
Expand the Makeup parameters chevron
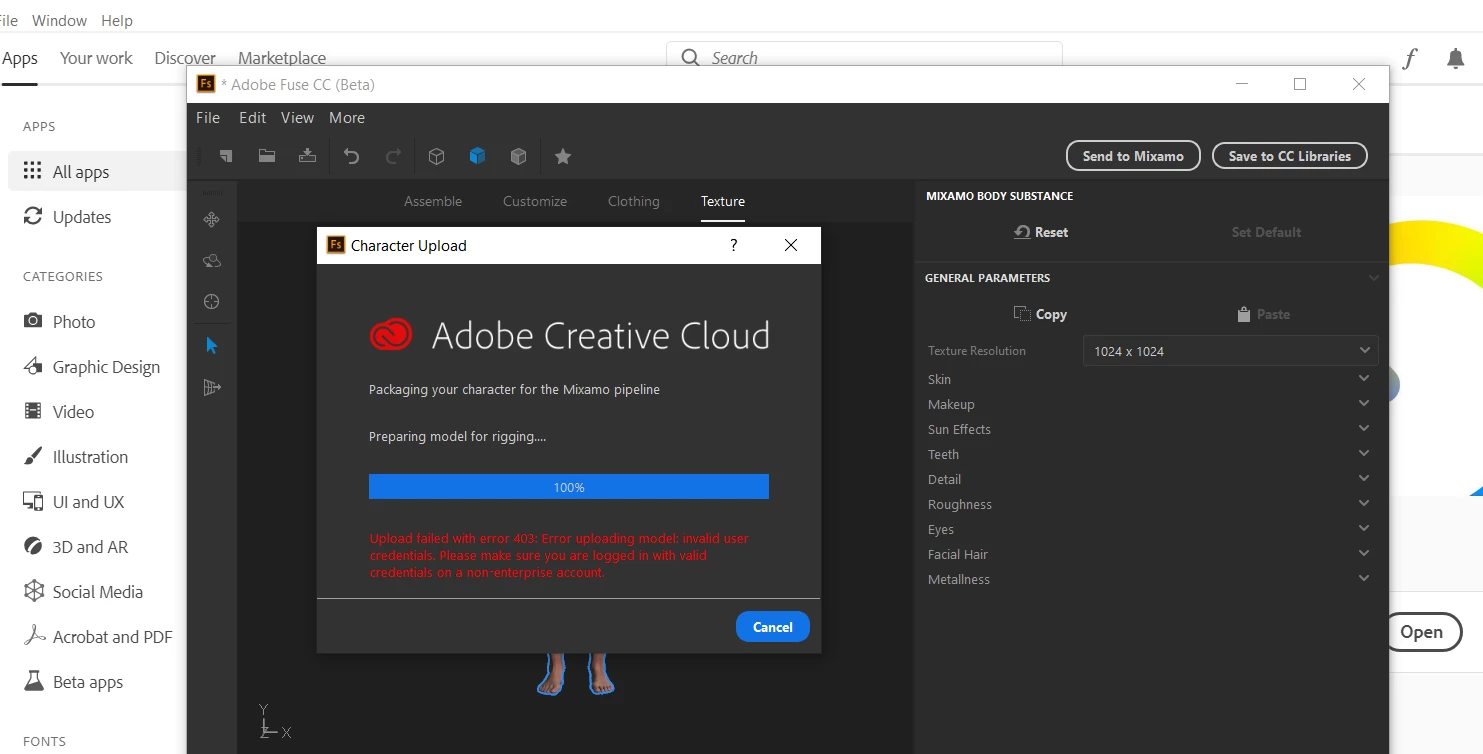pos(1363,403)
